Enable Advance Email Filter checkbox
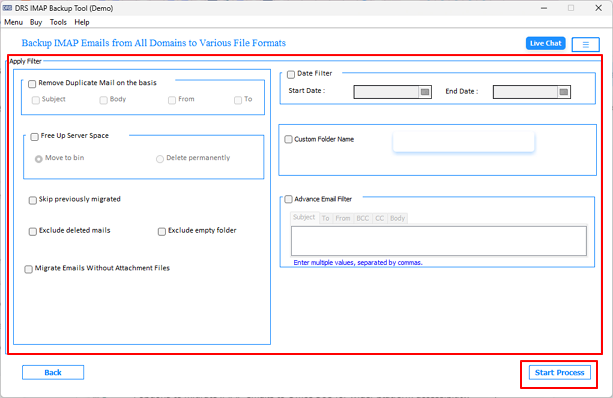 (x=288, y=199)
